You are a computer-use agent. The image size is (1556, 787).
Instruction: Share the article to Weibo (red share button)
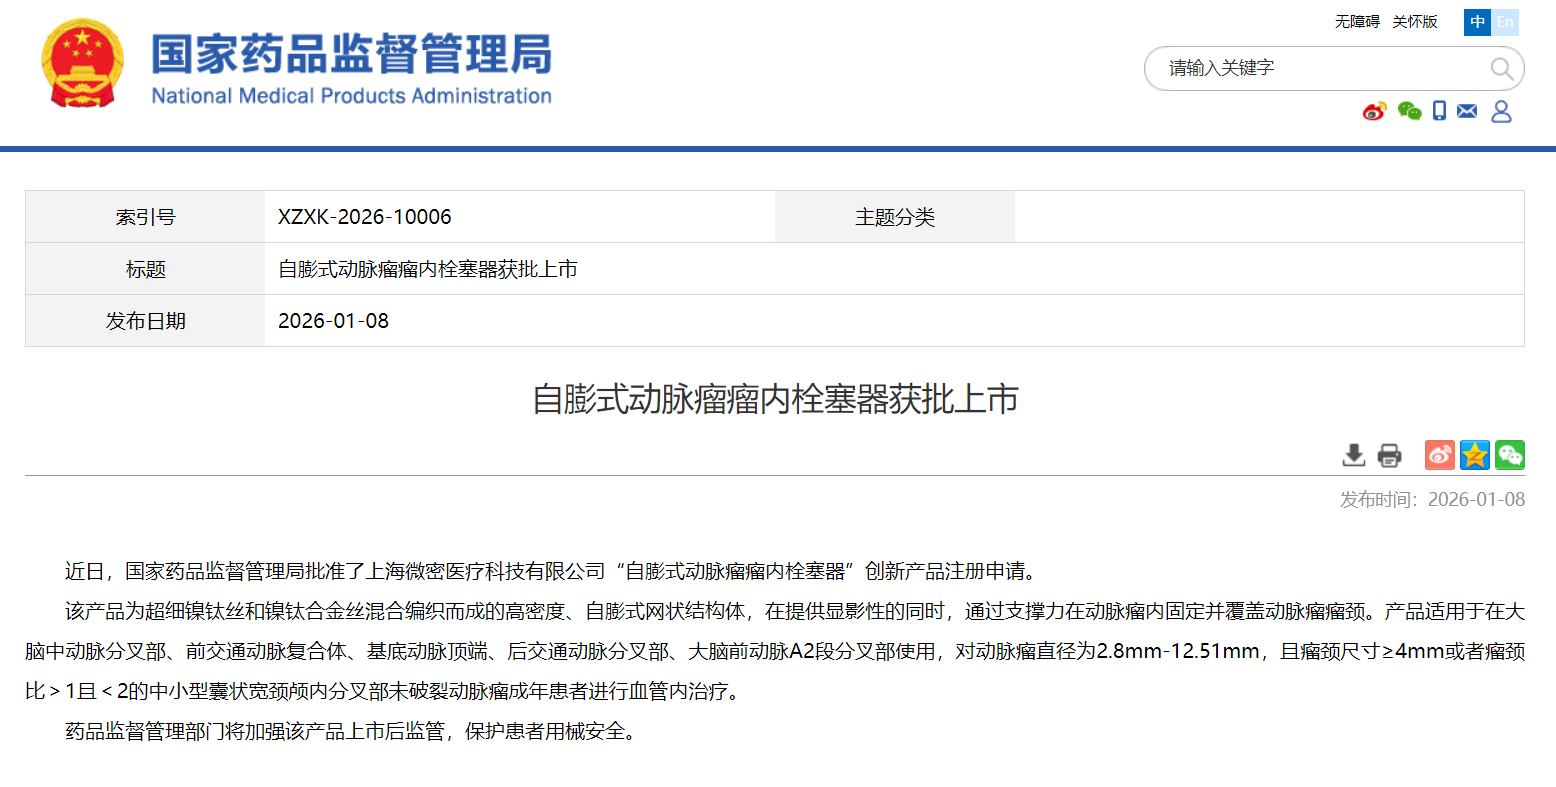(1440, 455)
